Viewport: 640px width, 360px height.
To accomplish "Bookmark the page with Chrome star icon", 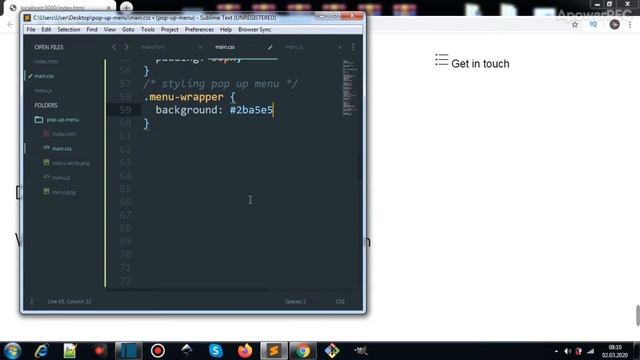I will (575, 24).
